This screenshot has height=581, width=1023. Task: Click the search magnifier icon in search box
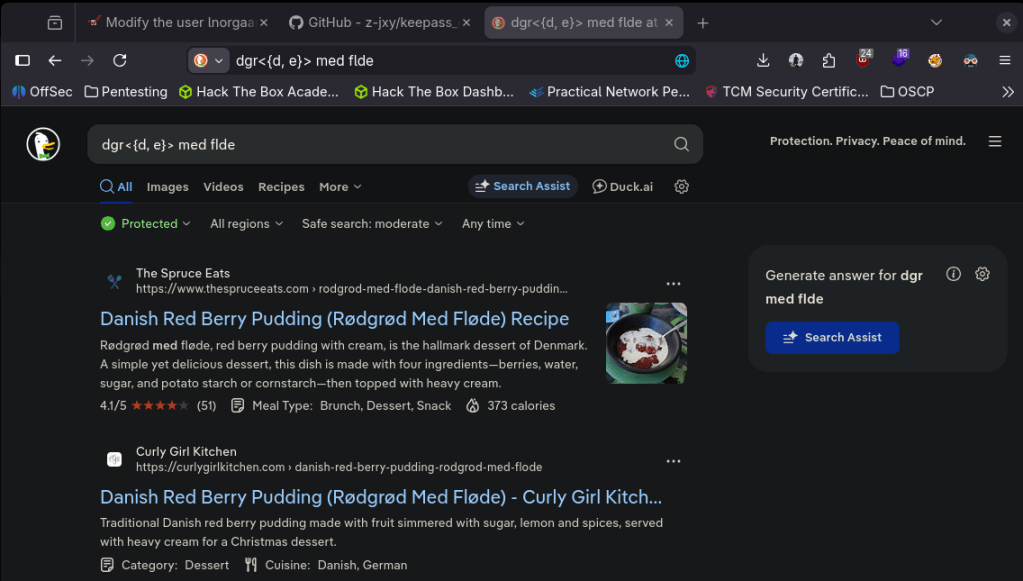pos(681,144)
